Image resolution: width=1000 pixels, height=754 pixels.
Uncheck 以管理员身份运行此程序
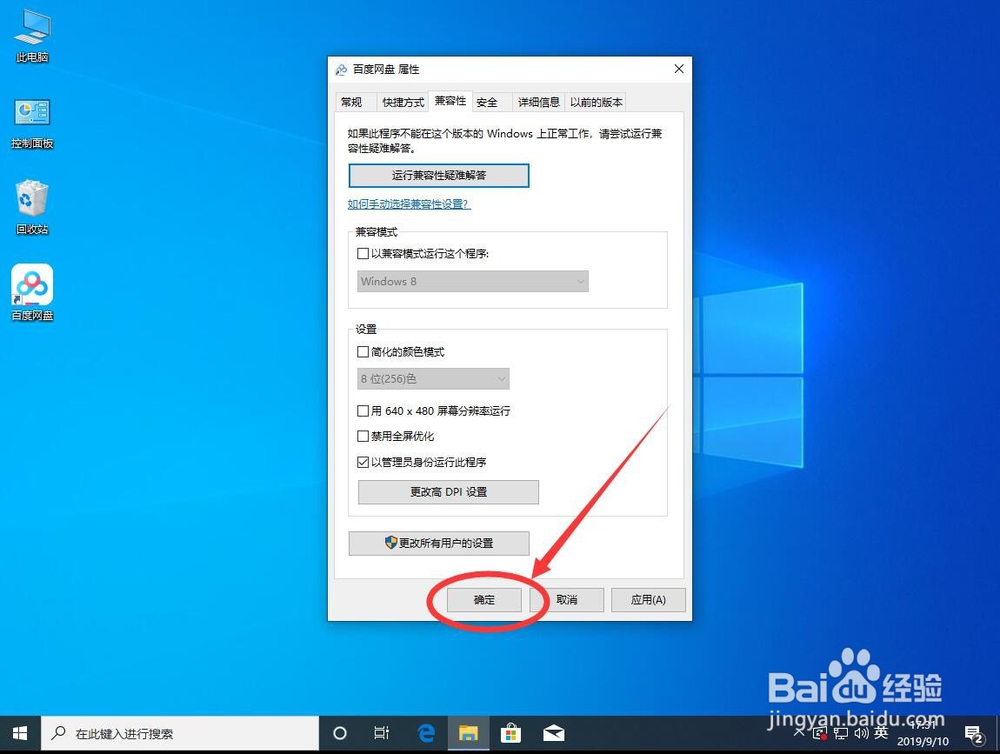tap(364, 461)
